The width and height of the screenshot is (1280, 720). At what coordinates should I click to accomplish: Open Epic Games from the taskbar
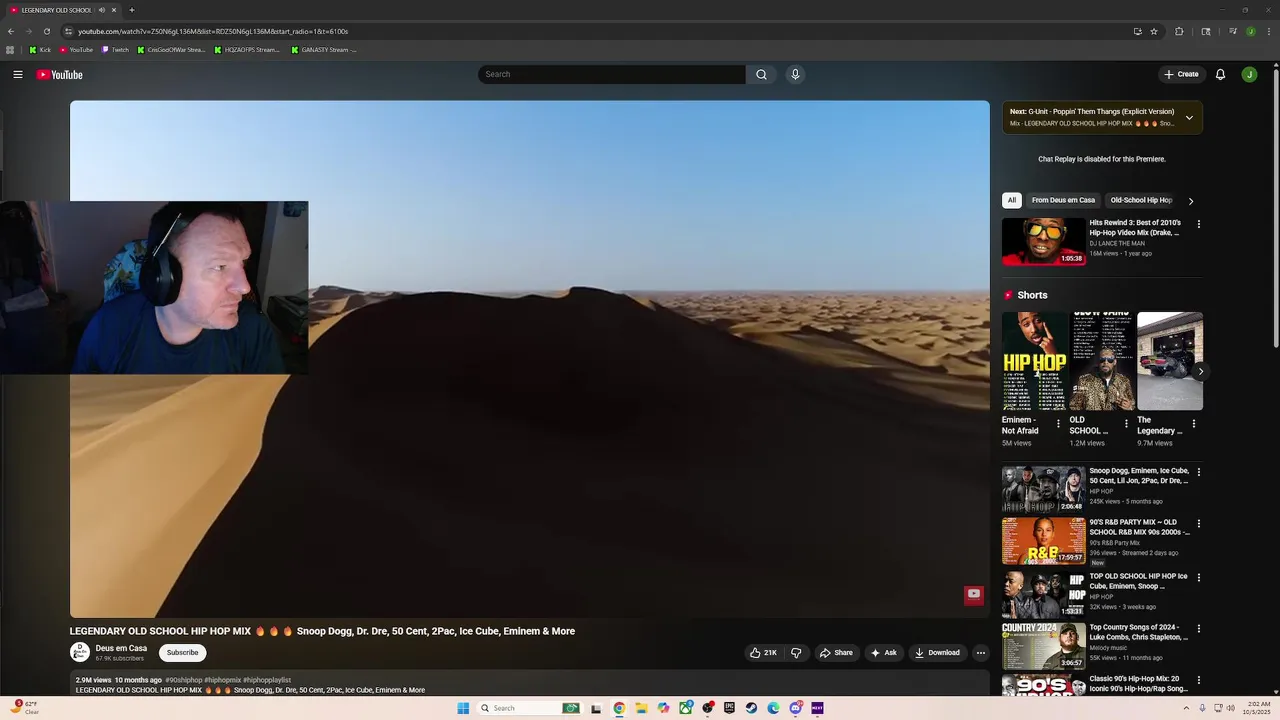729,708
